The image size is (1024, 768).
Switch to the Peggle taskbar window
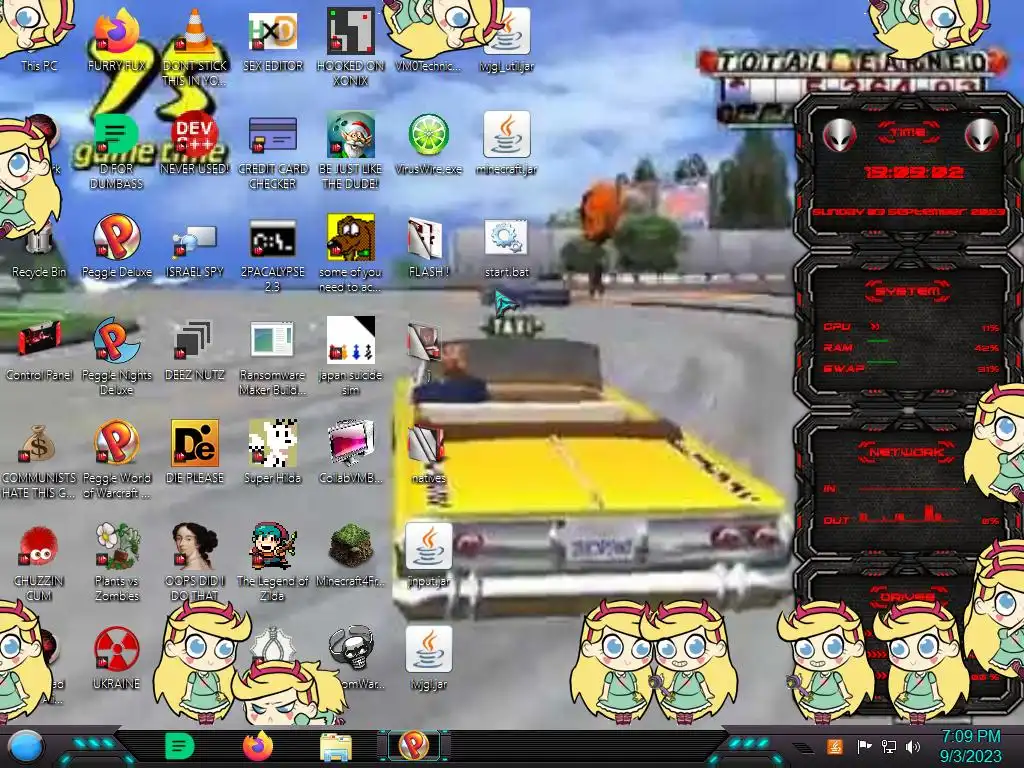(x=414, y=746)
